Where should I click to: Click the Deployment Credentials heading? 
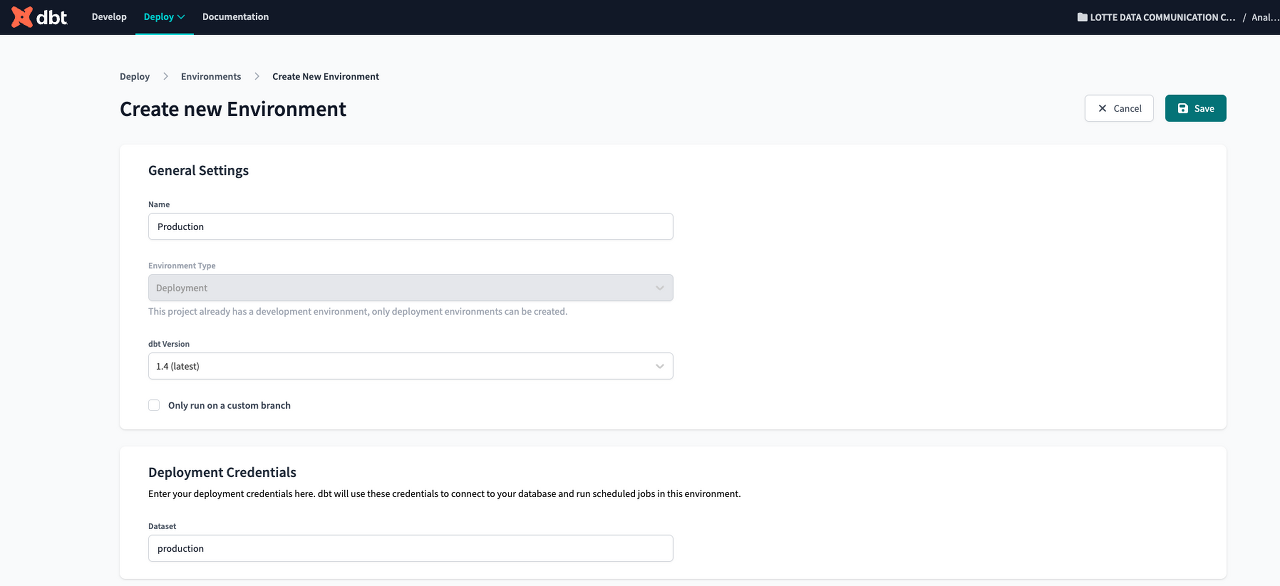222,472
